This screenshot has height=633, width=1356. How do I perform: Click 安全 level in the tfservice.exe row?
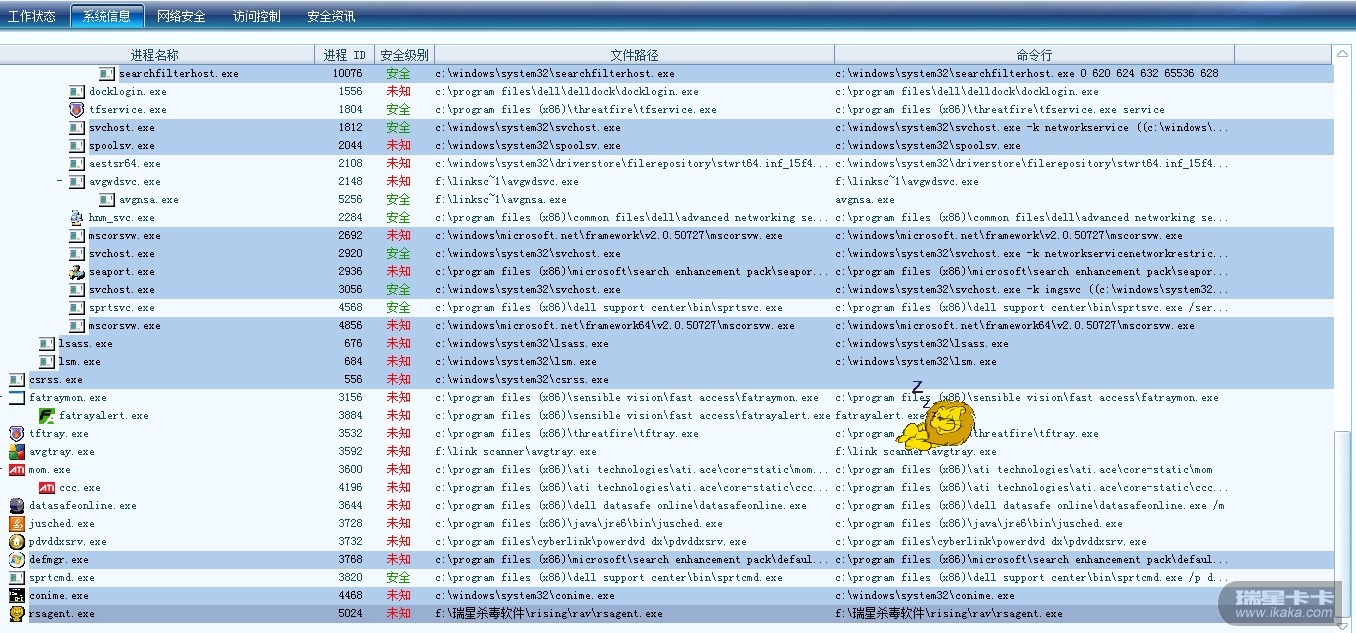398,109
